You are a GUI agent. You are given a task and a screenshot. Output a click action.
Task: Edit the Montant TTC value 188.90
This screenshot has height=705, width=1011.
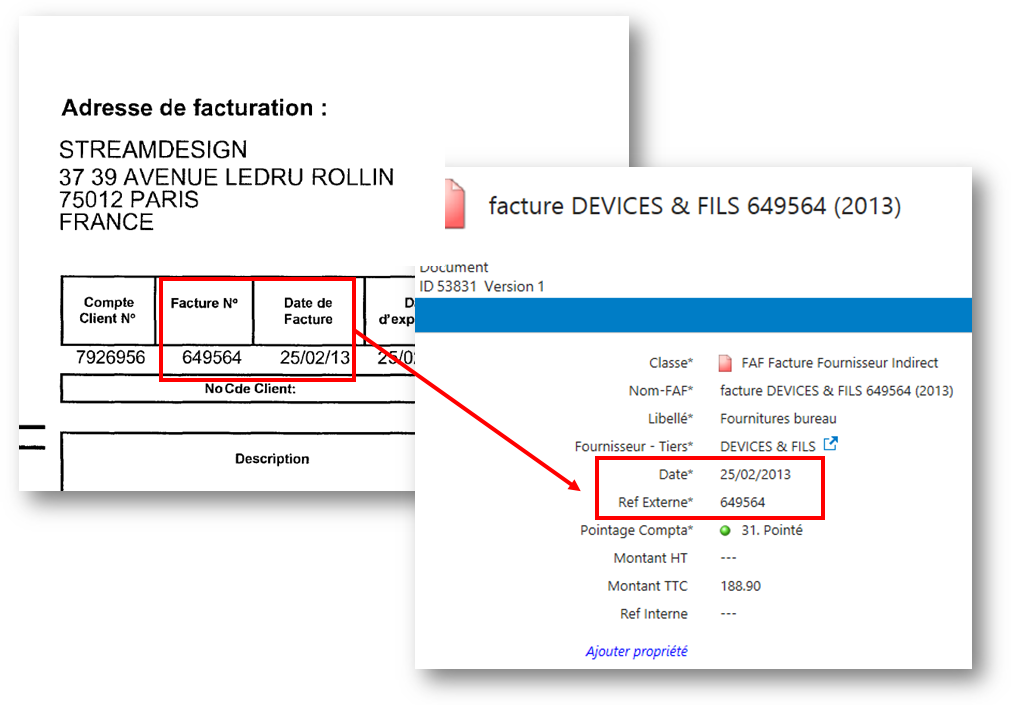coord(740,586)
